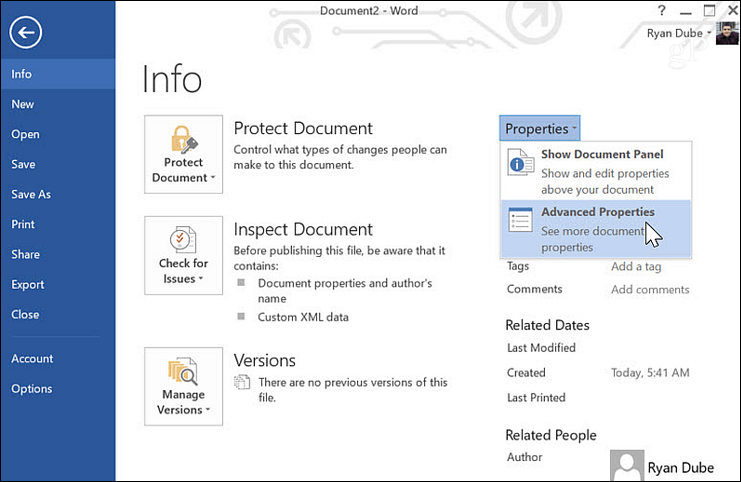
Task: Expand Manage Versions dropdown arrow
Action: (x=207, y=410)
